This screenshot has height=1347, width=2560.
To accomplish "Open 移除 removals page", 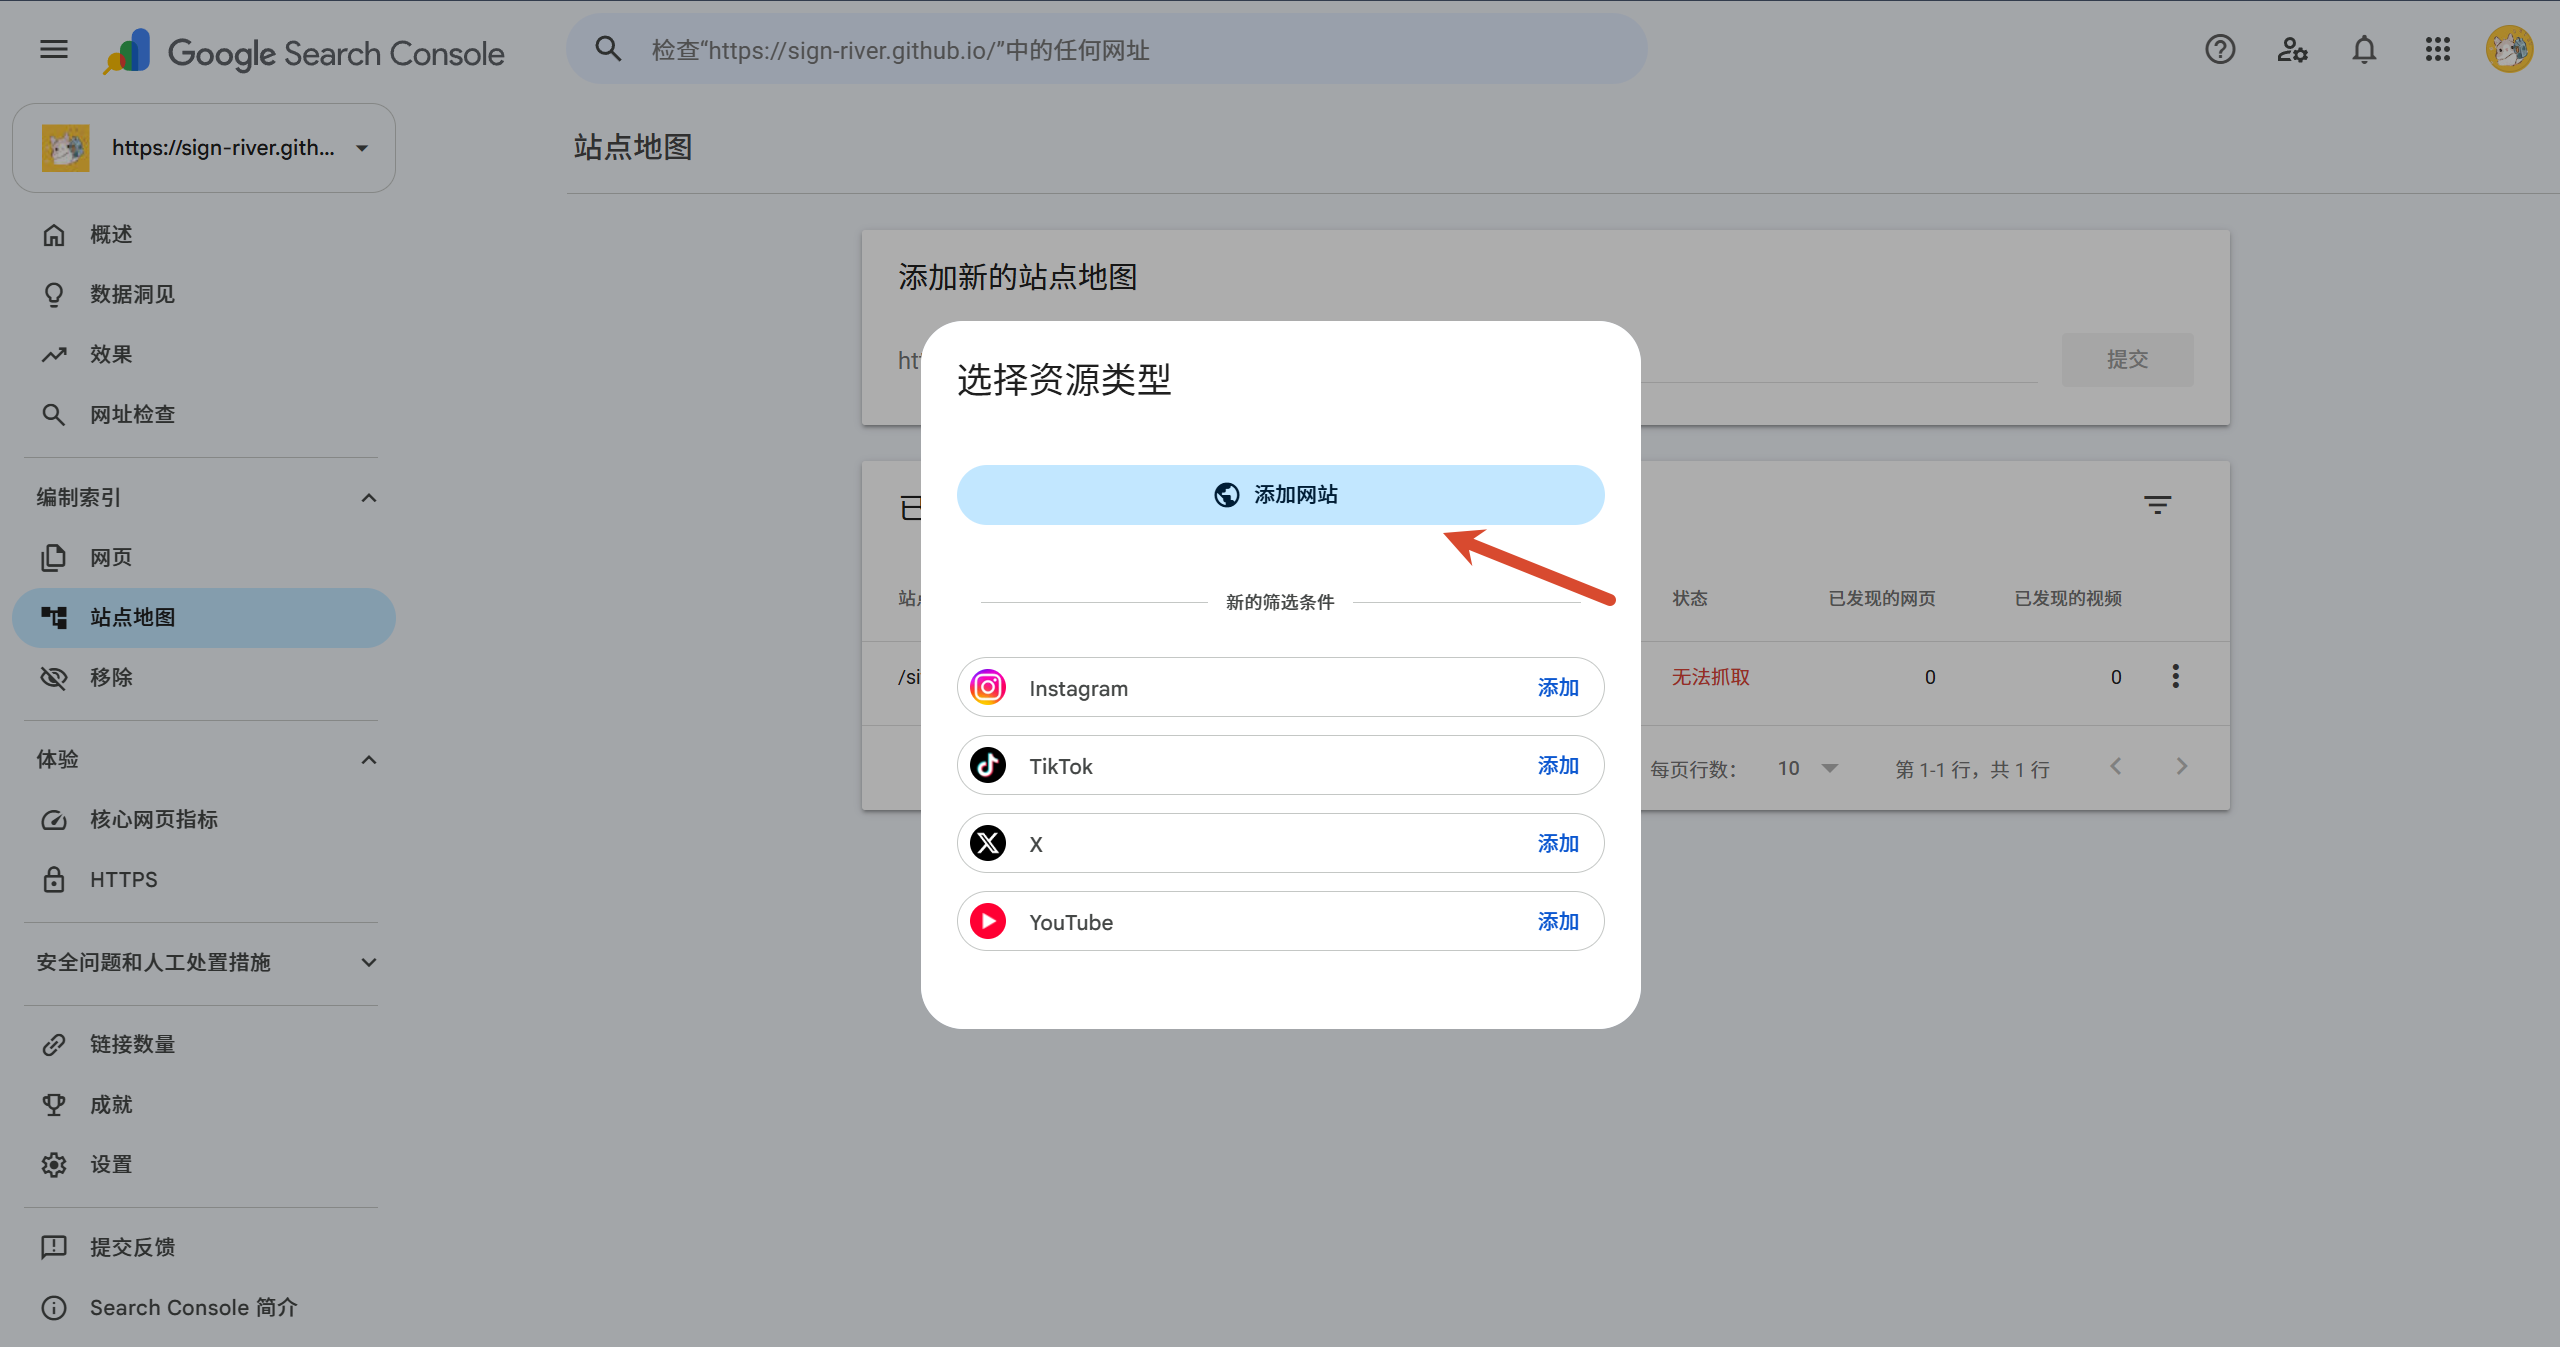I will tap(204, 678).
